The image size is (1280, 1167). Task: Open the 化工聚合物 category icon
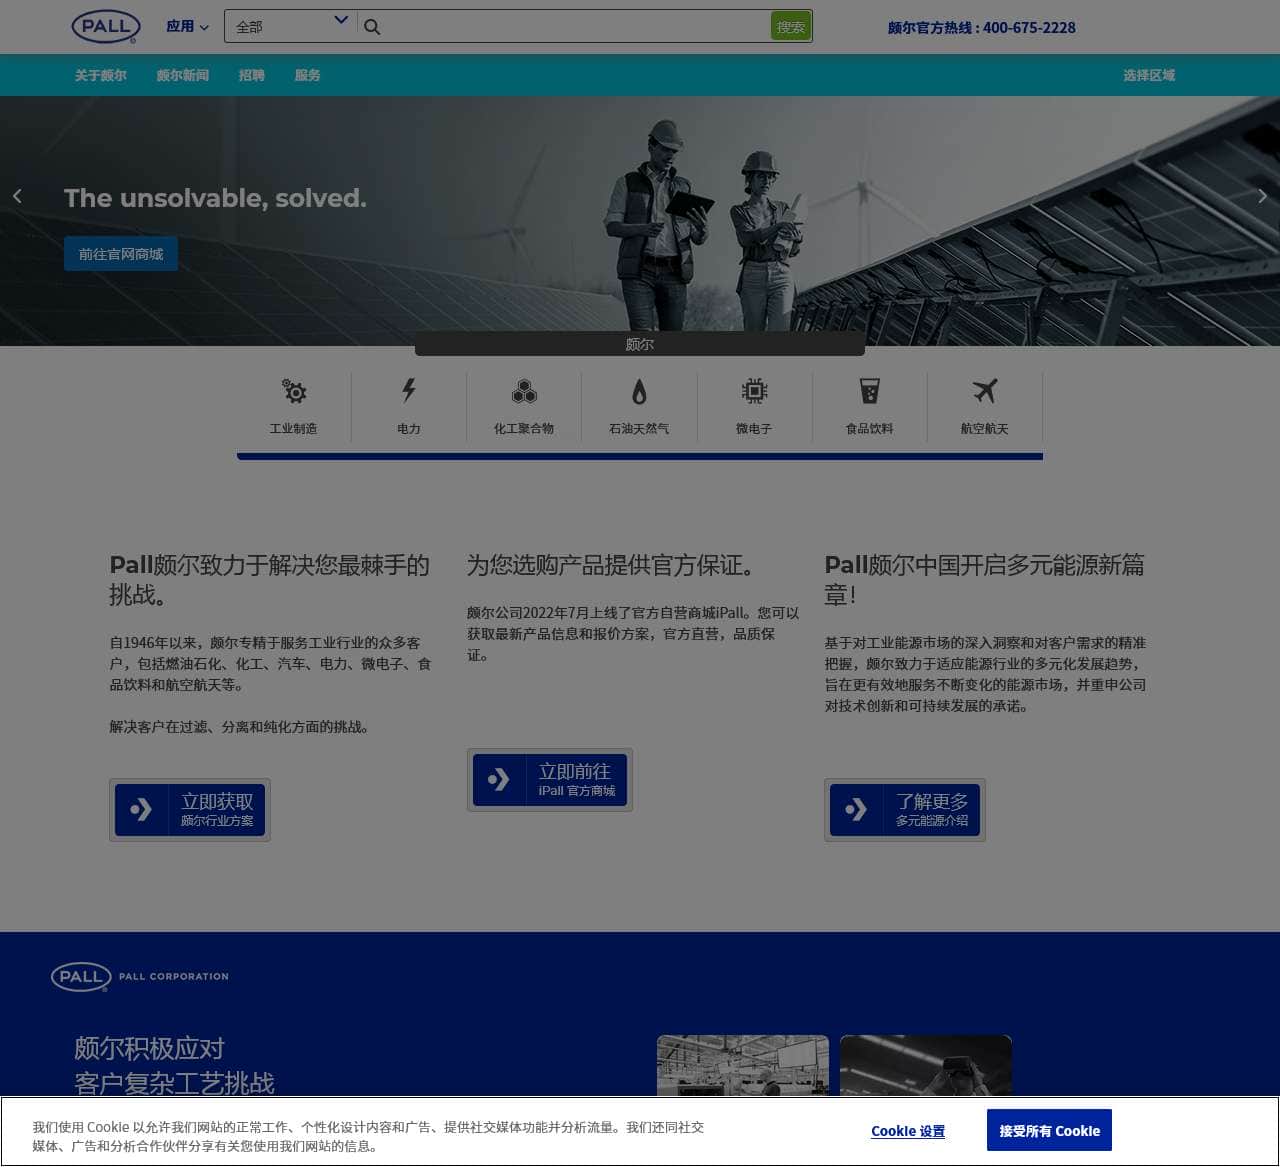coord(524,391)
